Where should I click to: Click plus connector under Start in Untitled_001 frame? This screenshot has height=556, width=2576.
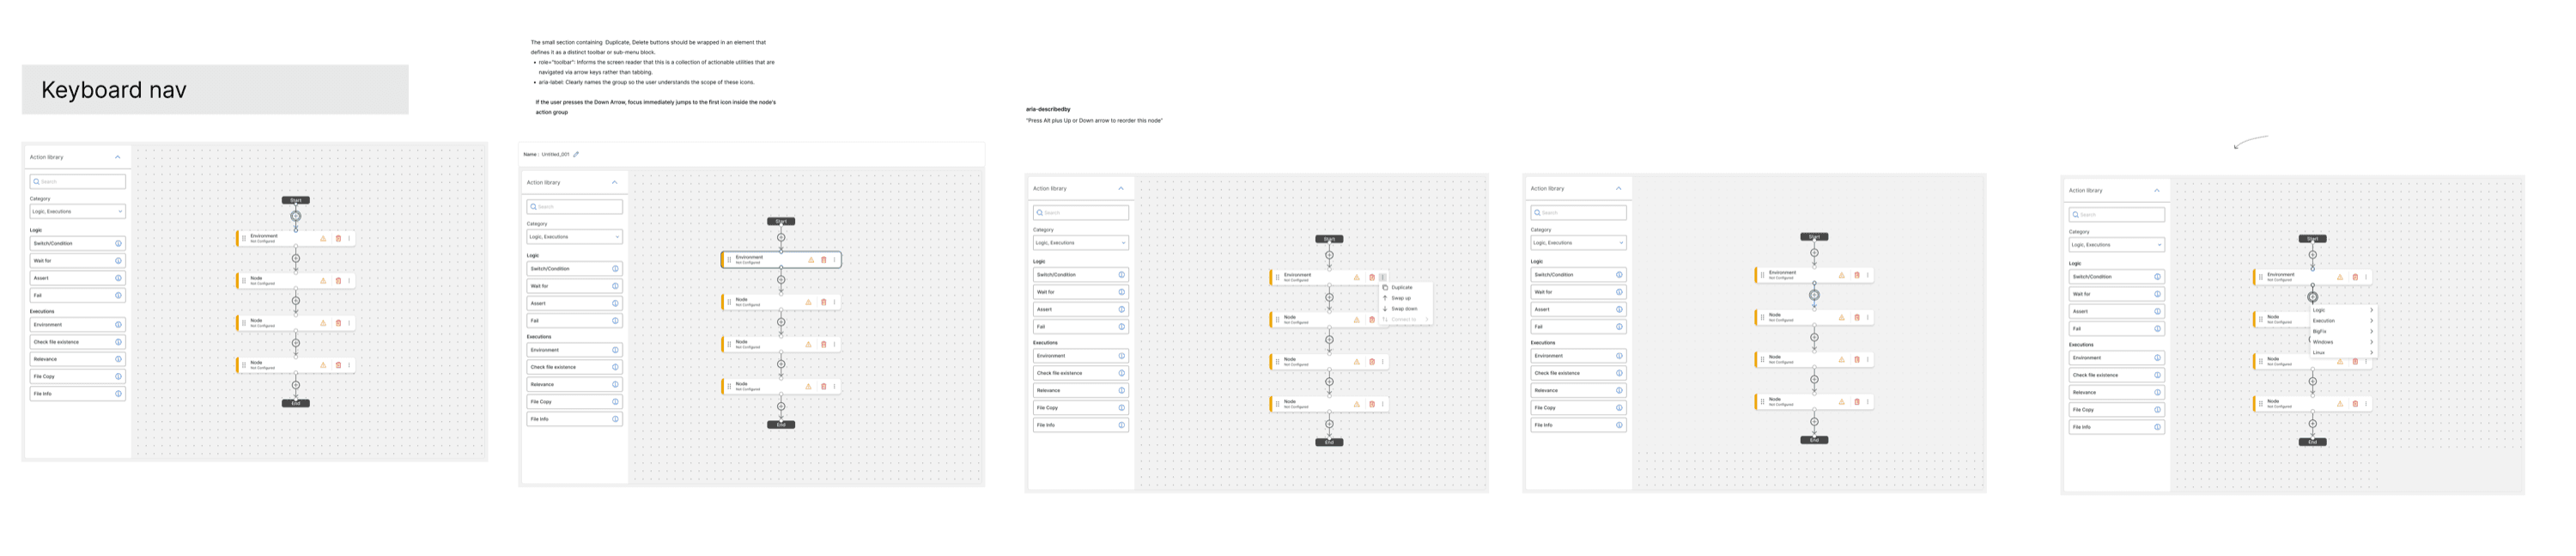781,237
